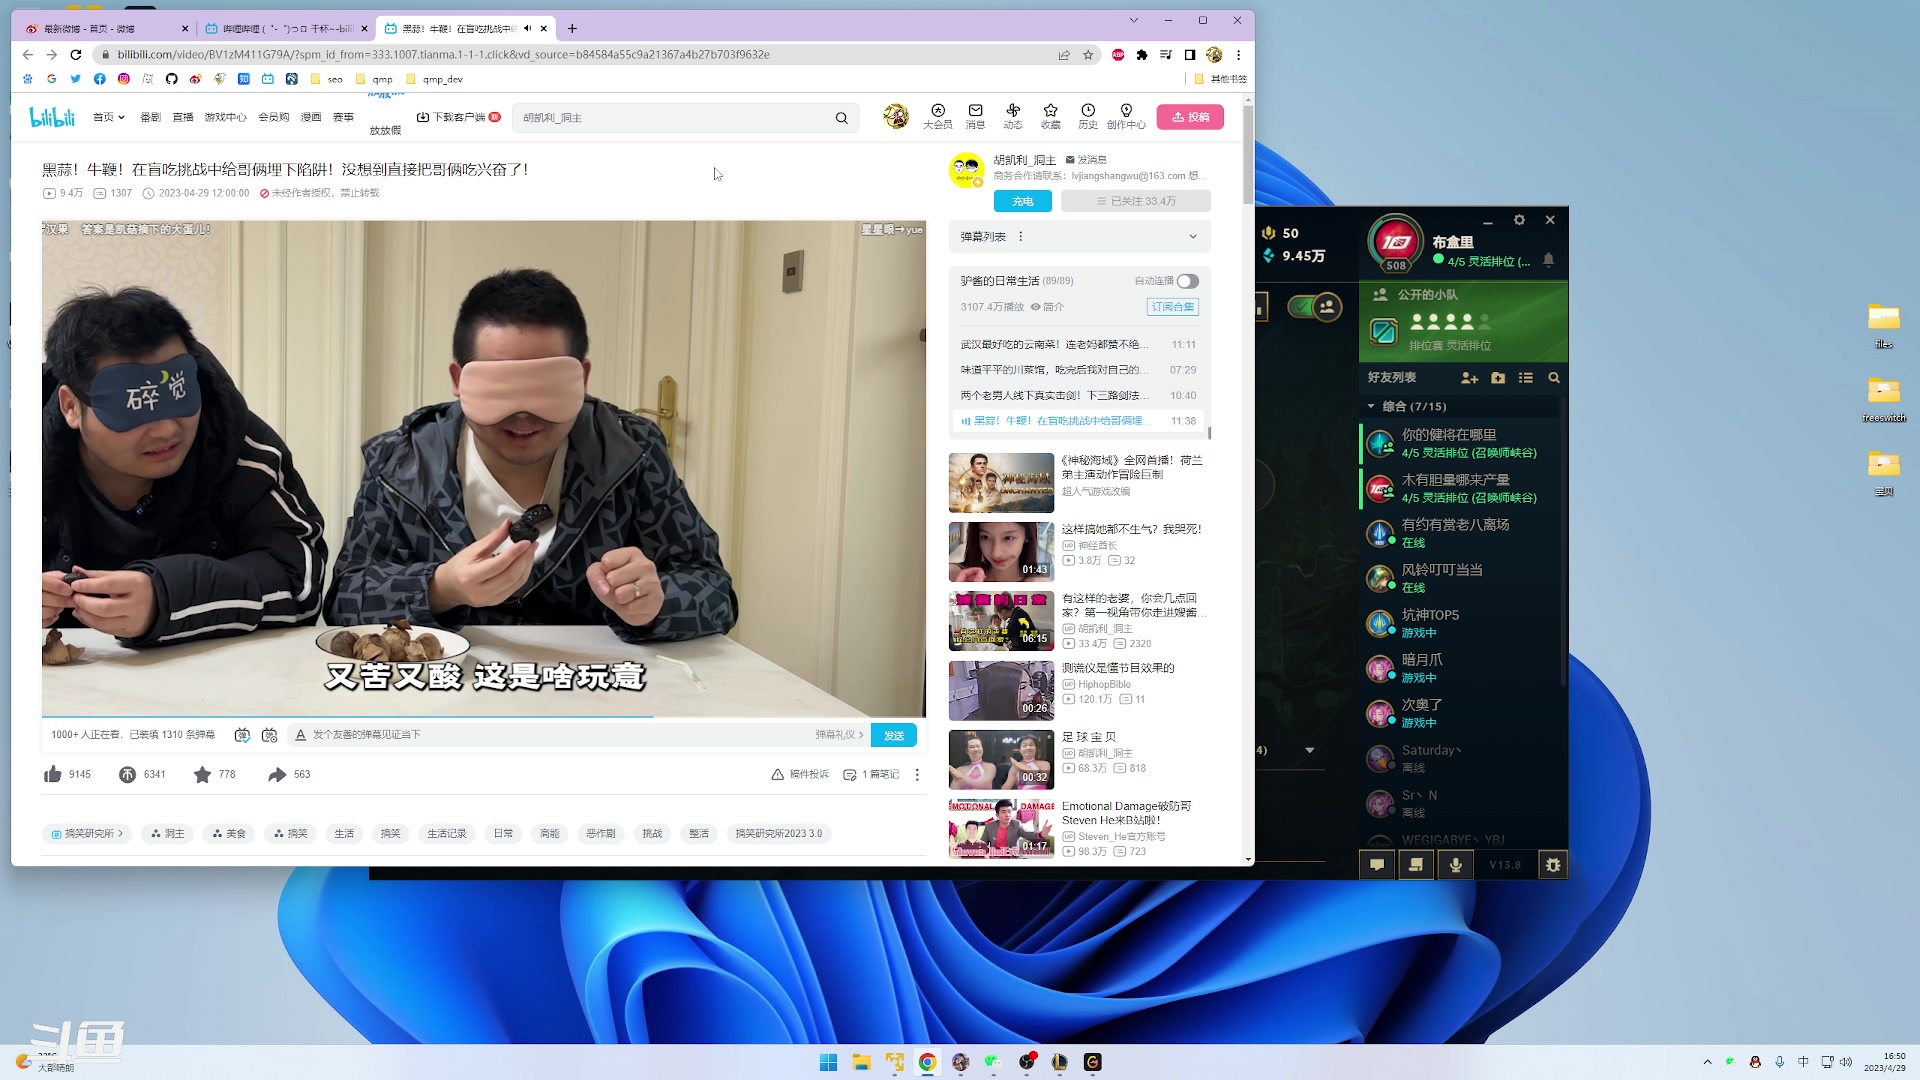This screenshot has width=1920, height=1080.
Task: Open the 首页 dropdown in the header
Action: coord(109,117)
